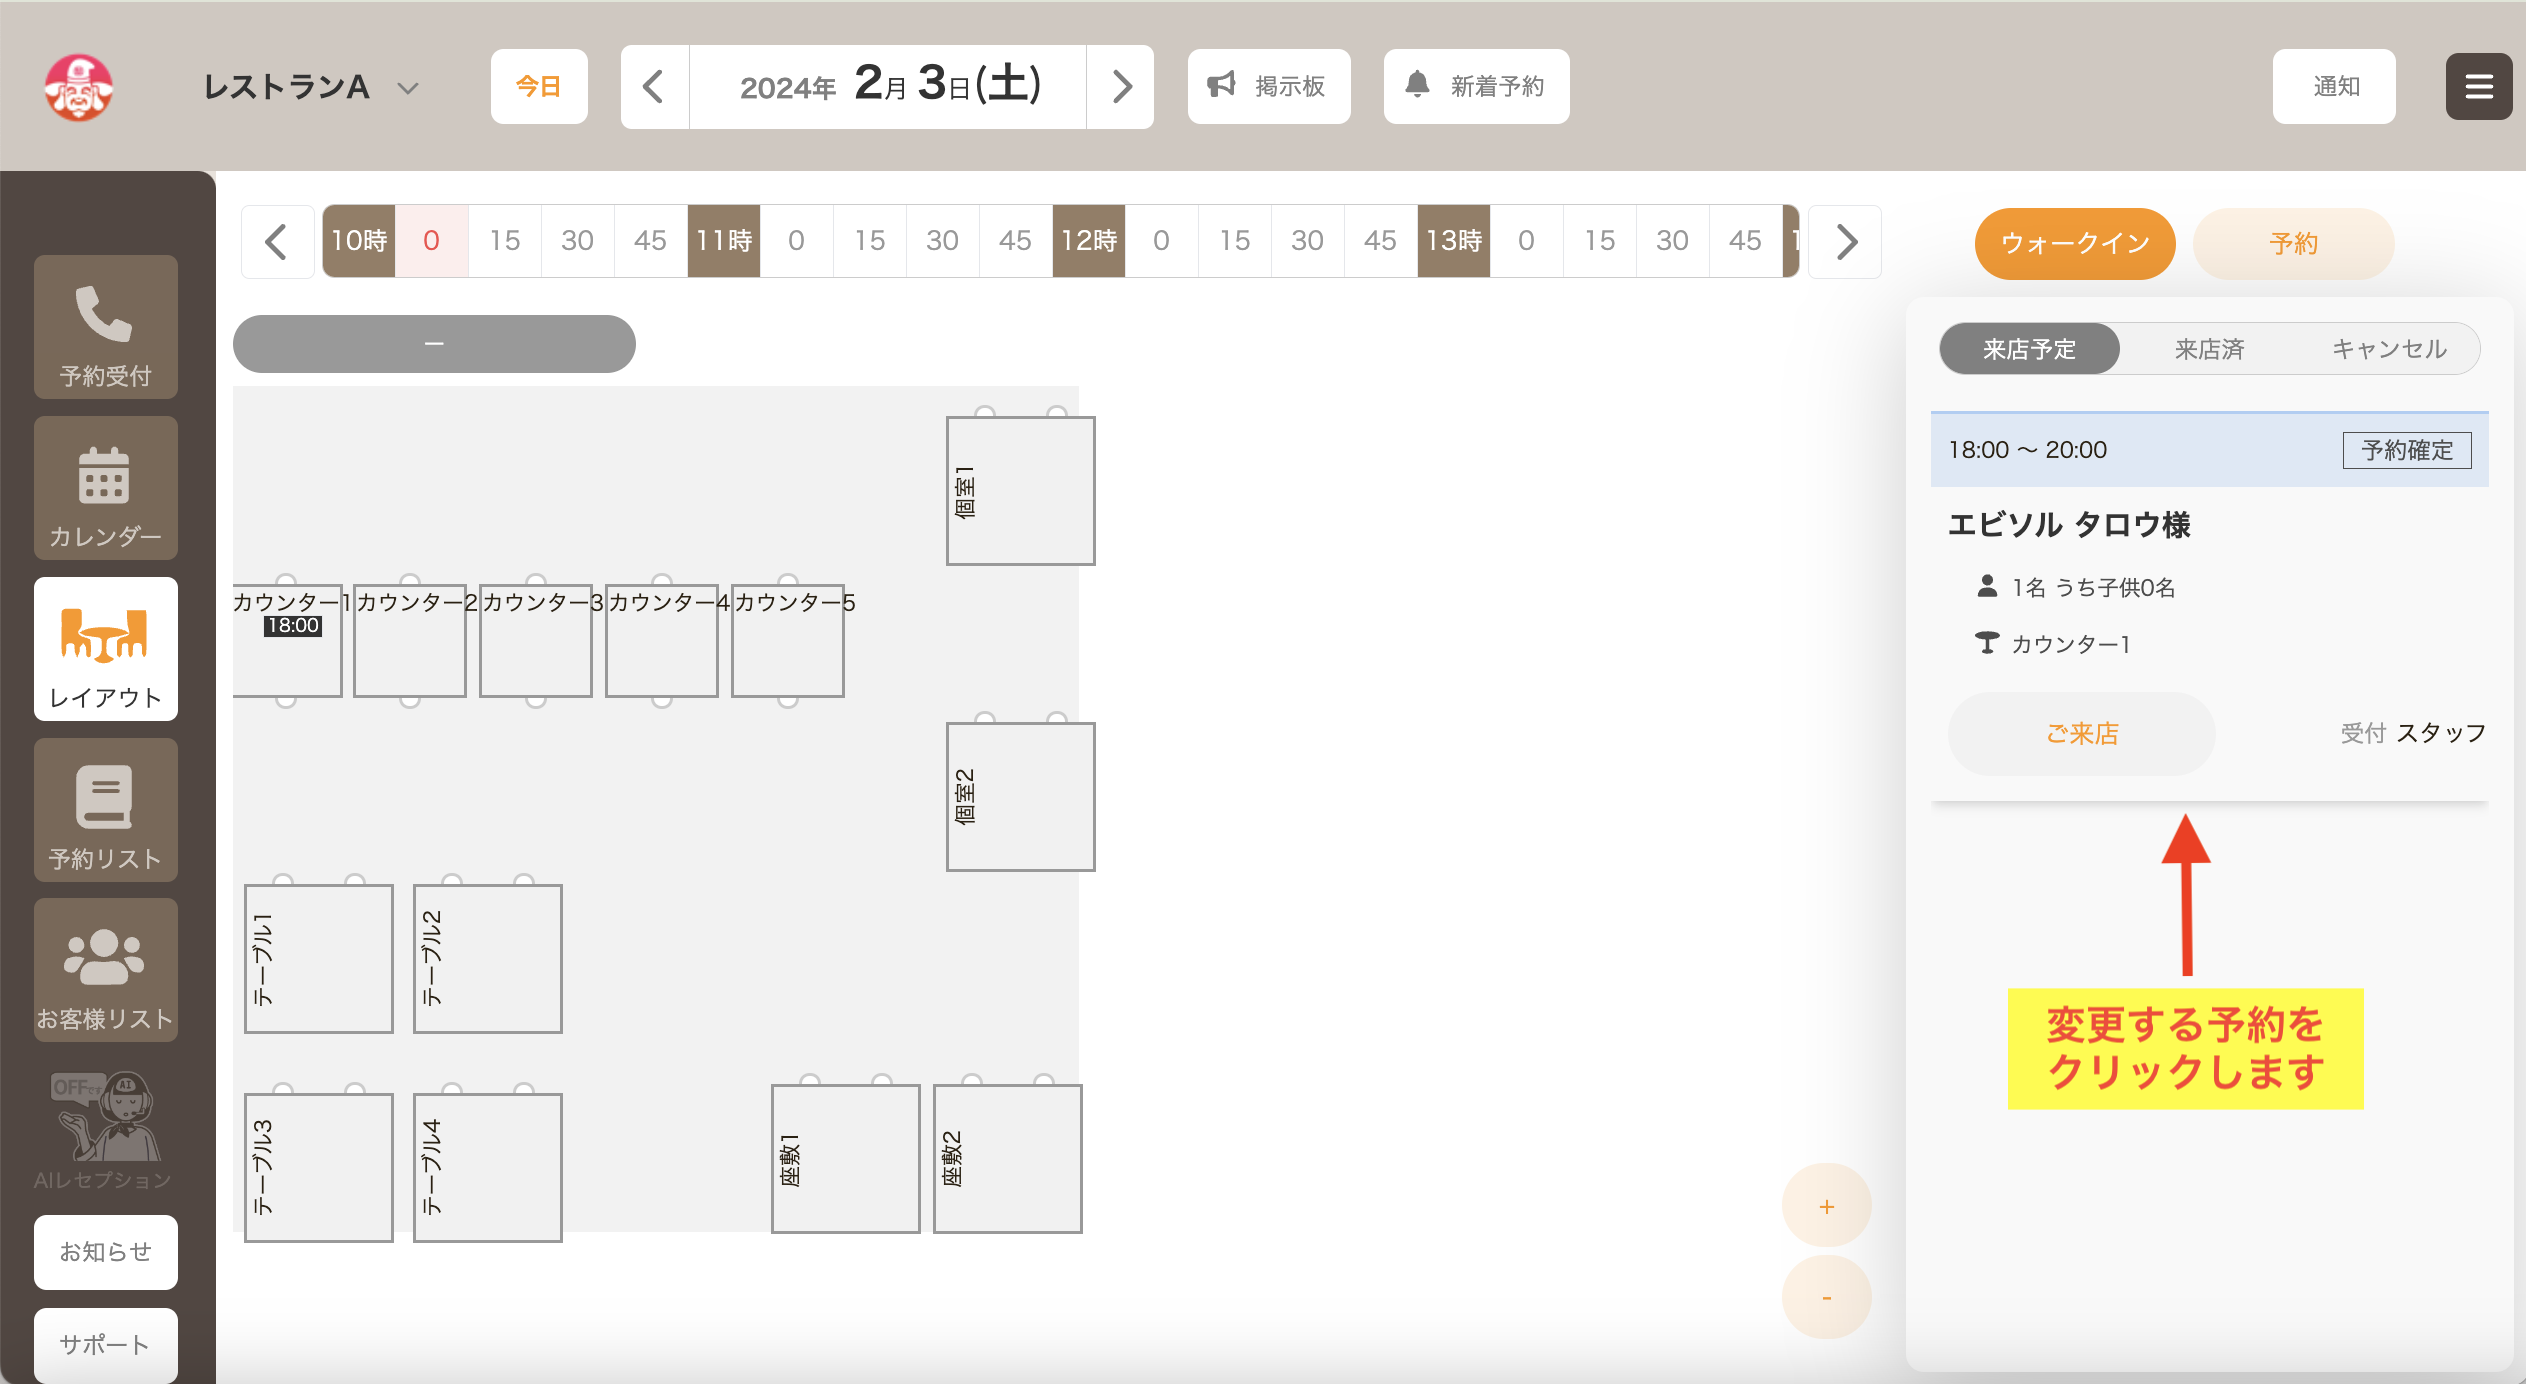This screenshot has width=2526, height=1384.
Task: Click the guest count person icon
Action: pos(1987,587)
